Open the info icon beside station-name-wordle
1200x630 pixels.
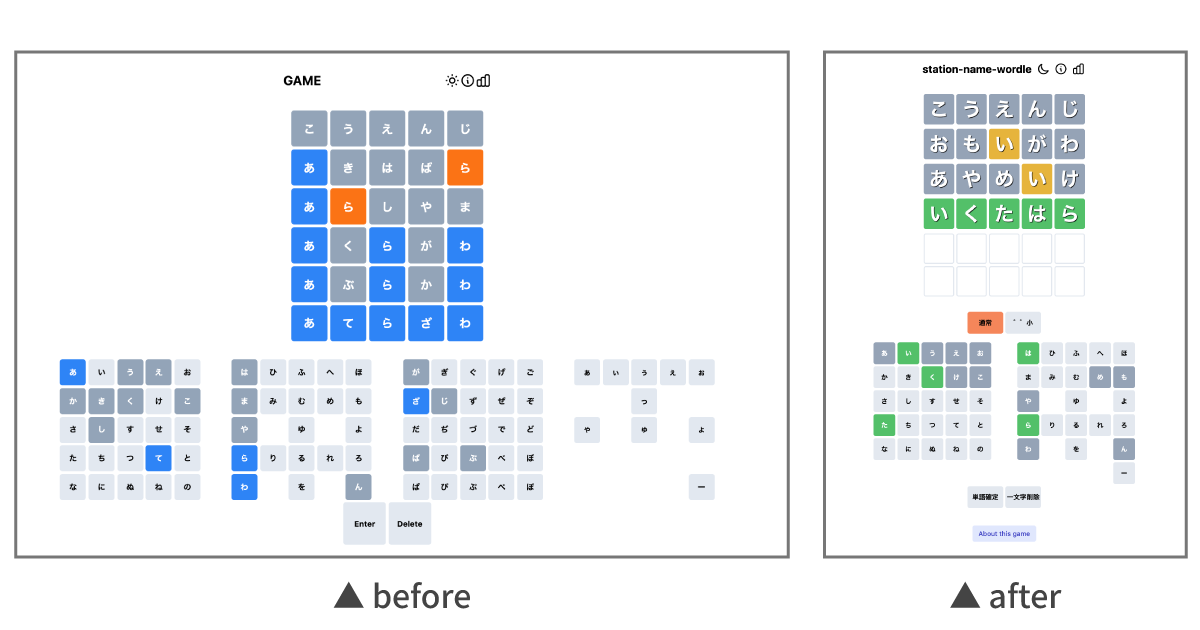(1061, 69)
